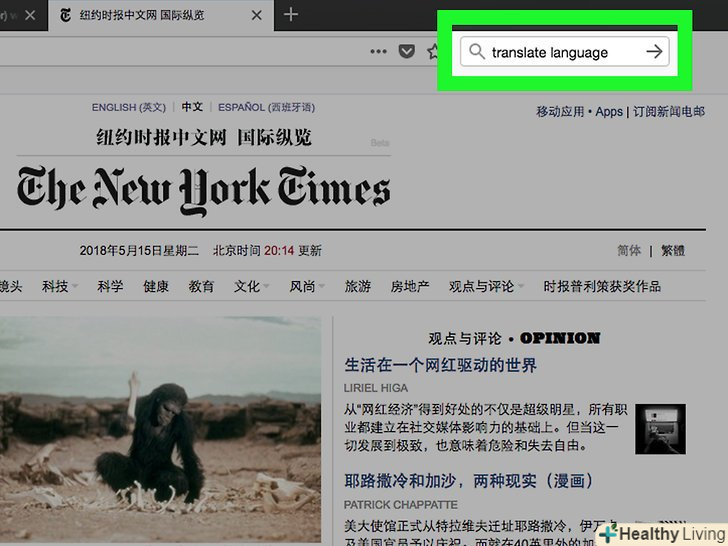Open 时报普利策获奖作品 section

pyautogui.click(x=602, y=286)
